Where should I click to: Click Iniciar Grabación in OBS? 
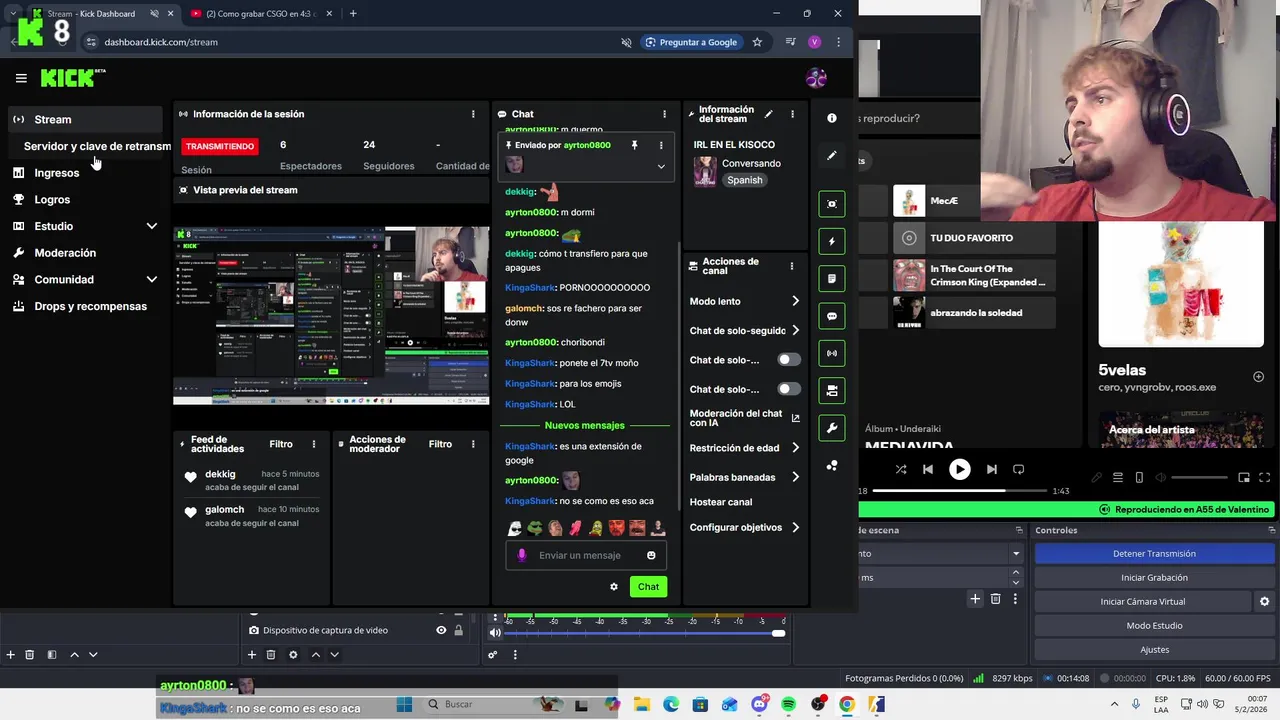point(1154,577)
